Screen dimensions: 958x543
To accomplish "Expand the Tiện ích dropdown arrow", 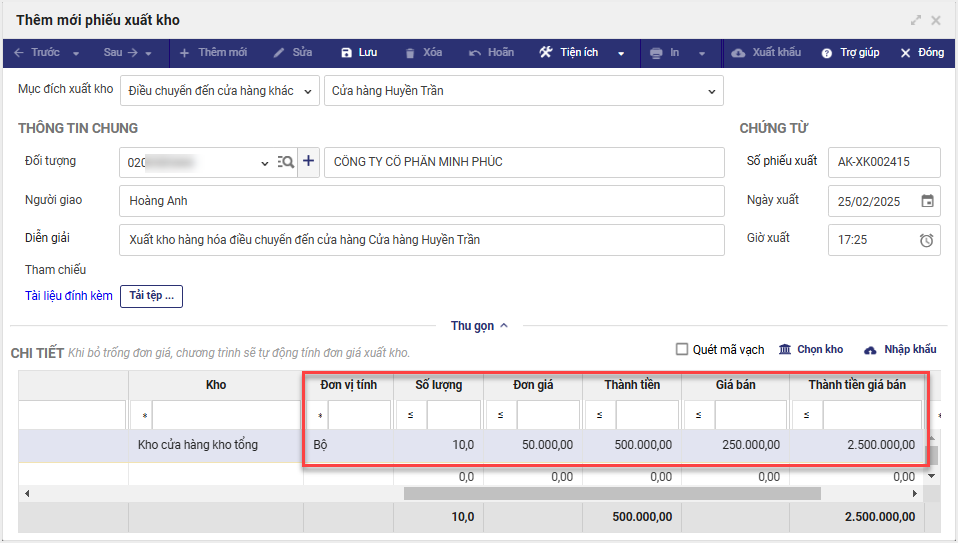I will (x=621, y=53).
